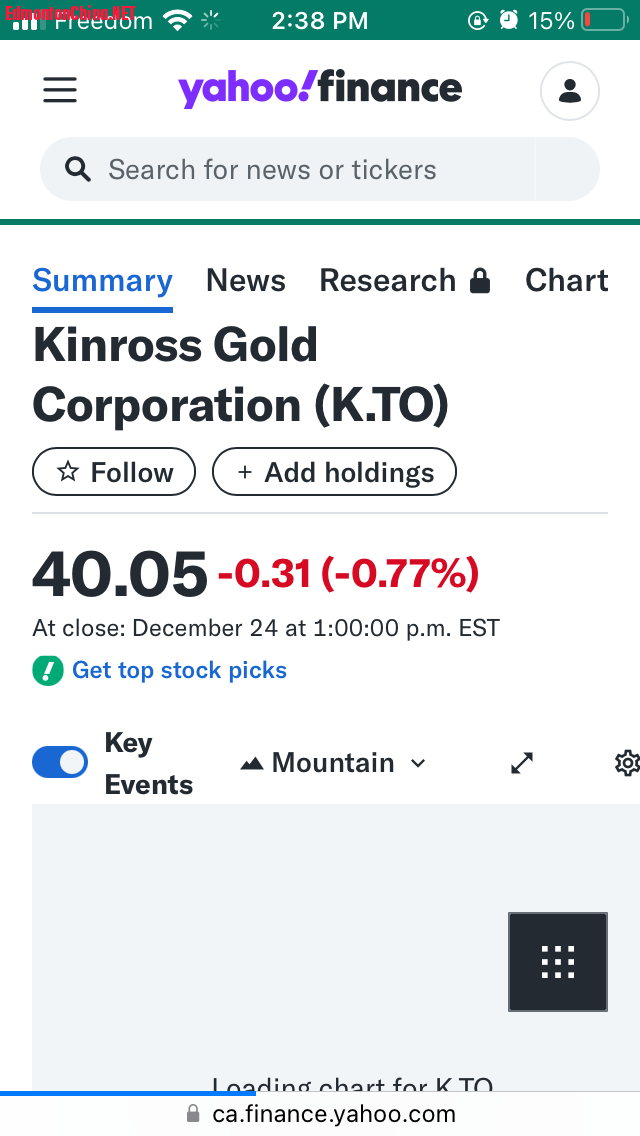
Task: Select the Summary tab
Action: coord(102,281)
